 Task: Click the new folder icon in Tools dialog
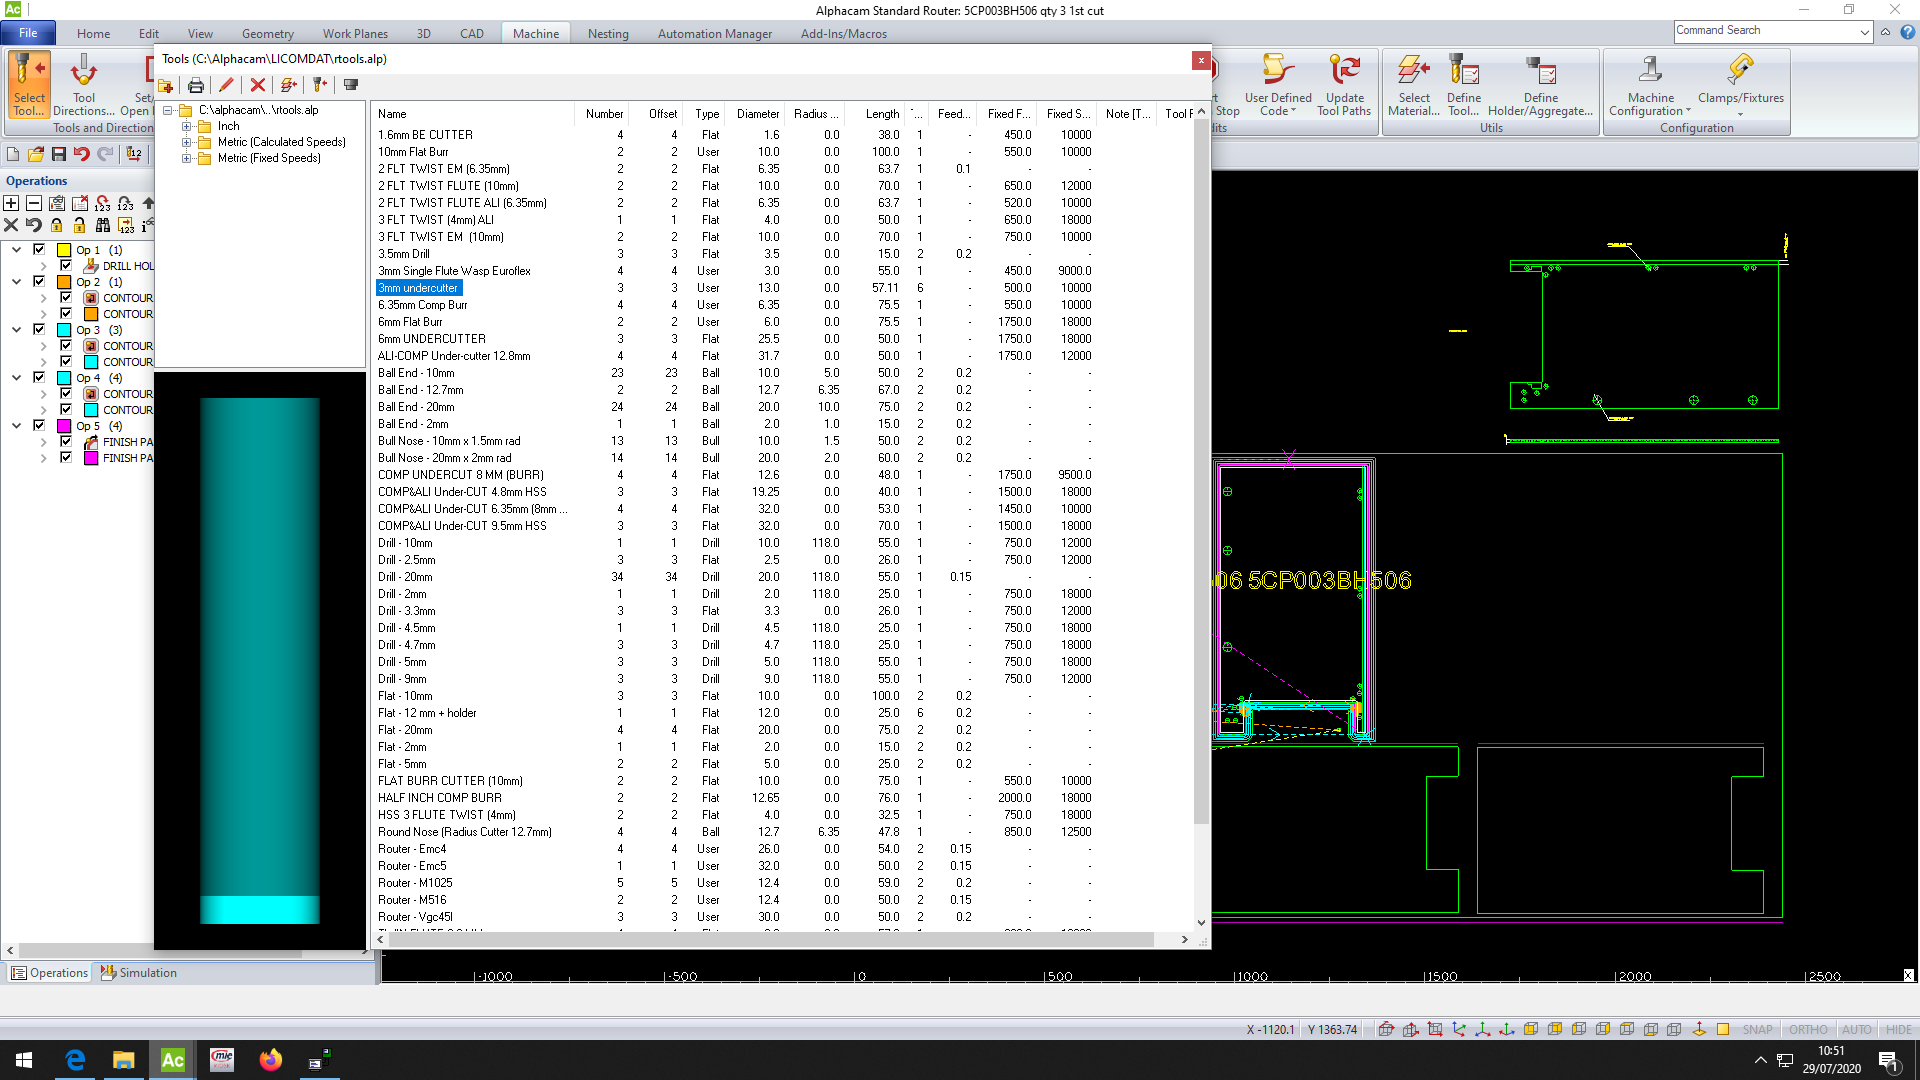[x=166, y=85]
